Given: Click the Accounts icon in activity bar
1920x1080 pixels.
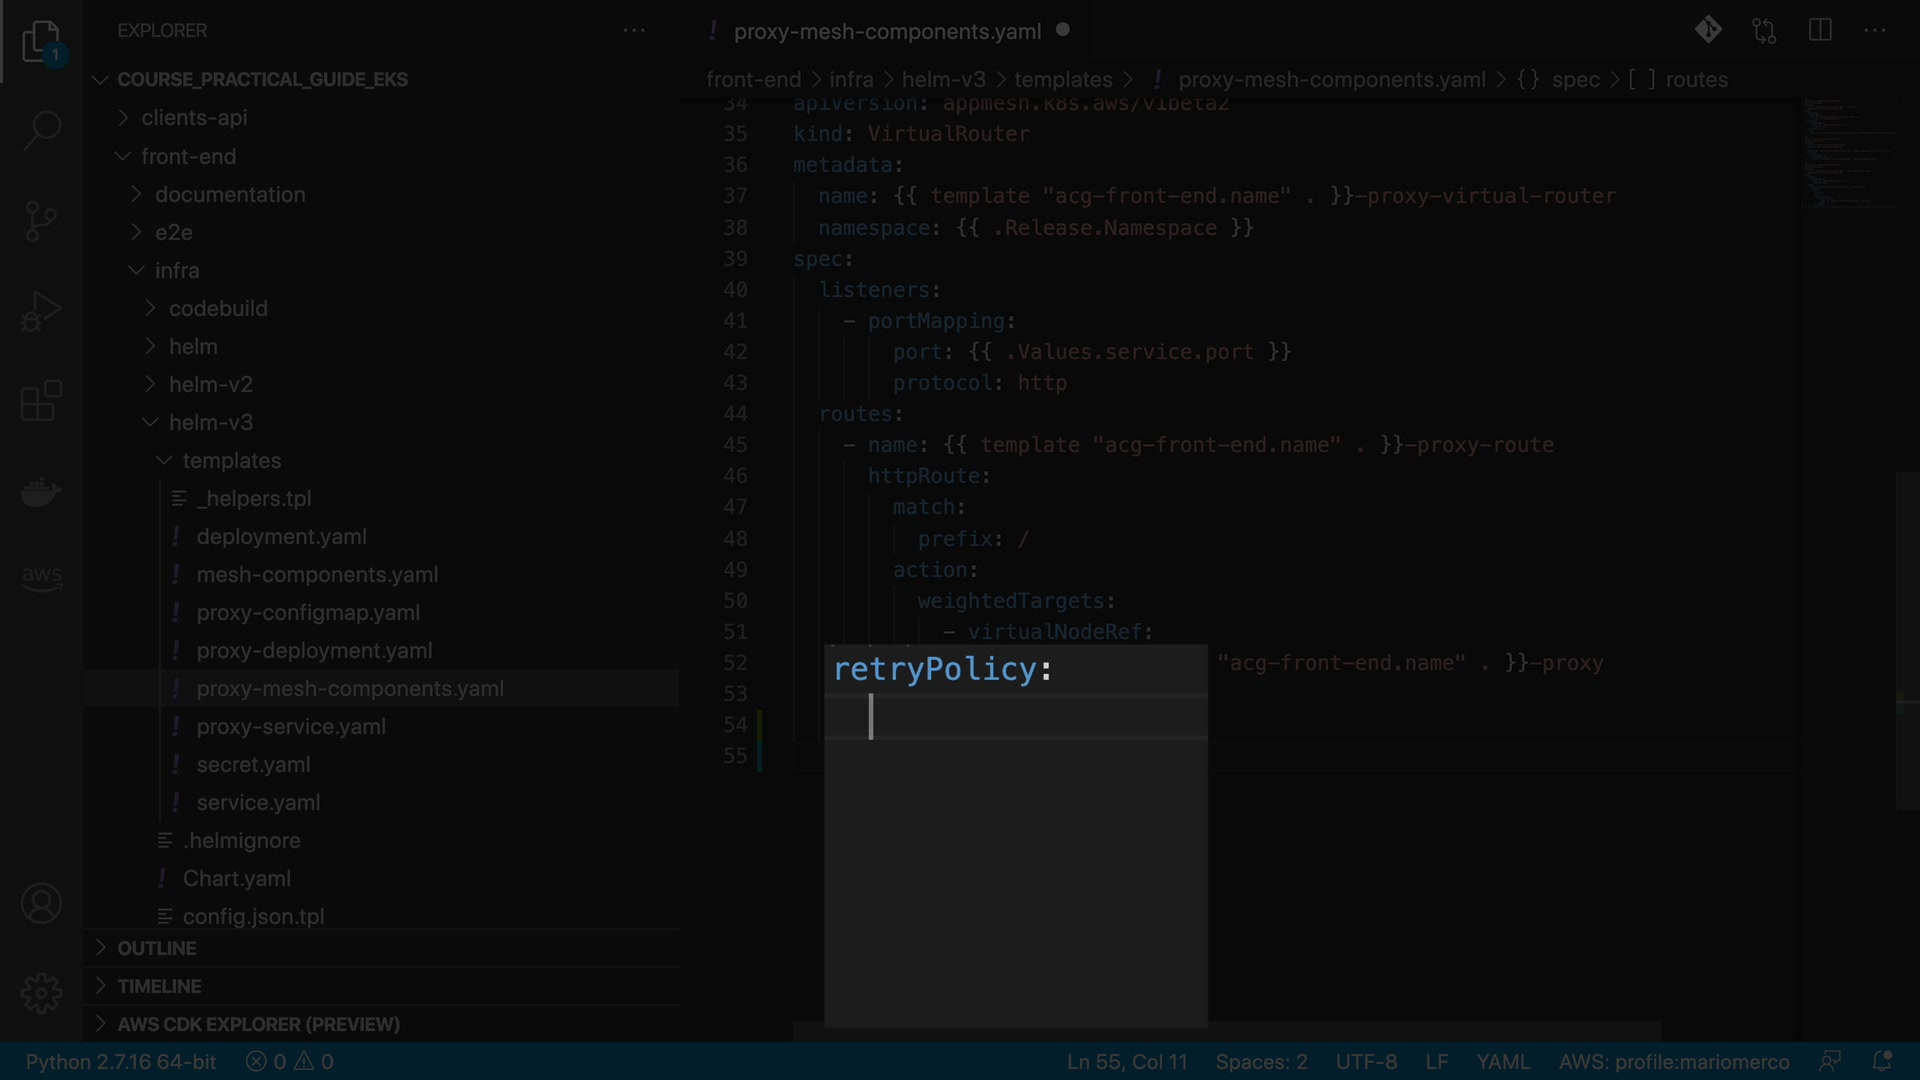Looking at the screenshot, I should coord(41,904).
